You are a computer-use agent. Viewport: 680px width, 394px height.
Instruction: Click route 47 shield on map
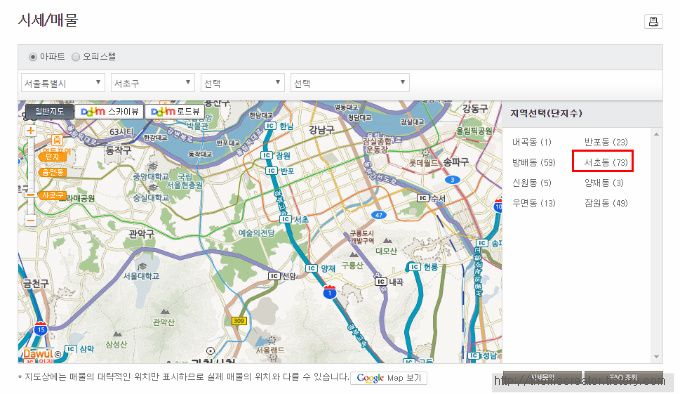point(379,215)
